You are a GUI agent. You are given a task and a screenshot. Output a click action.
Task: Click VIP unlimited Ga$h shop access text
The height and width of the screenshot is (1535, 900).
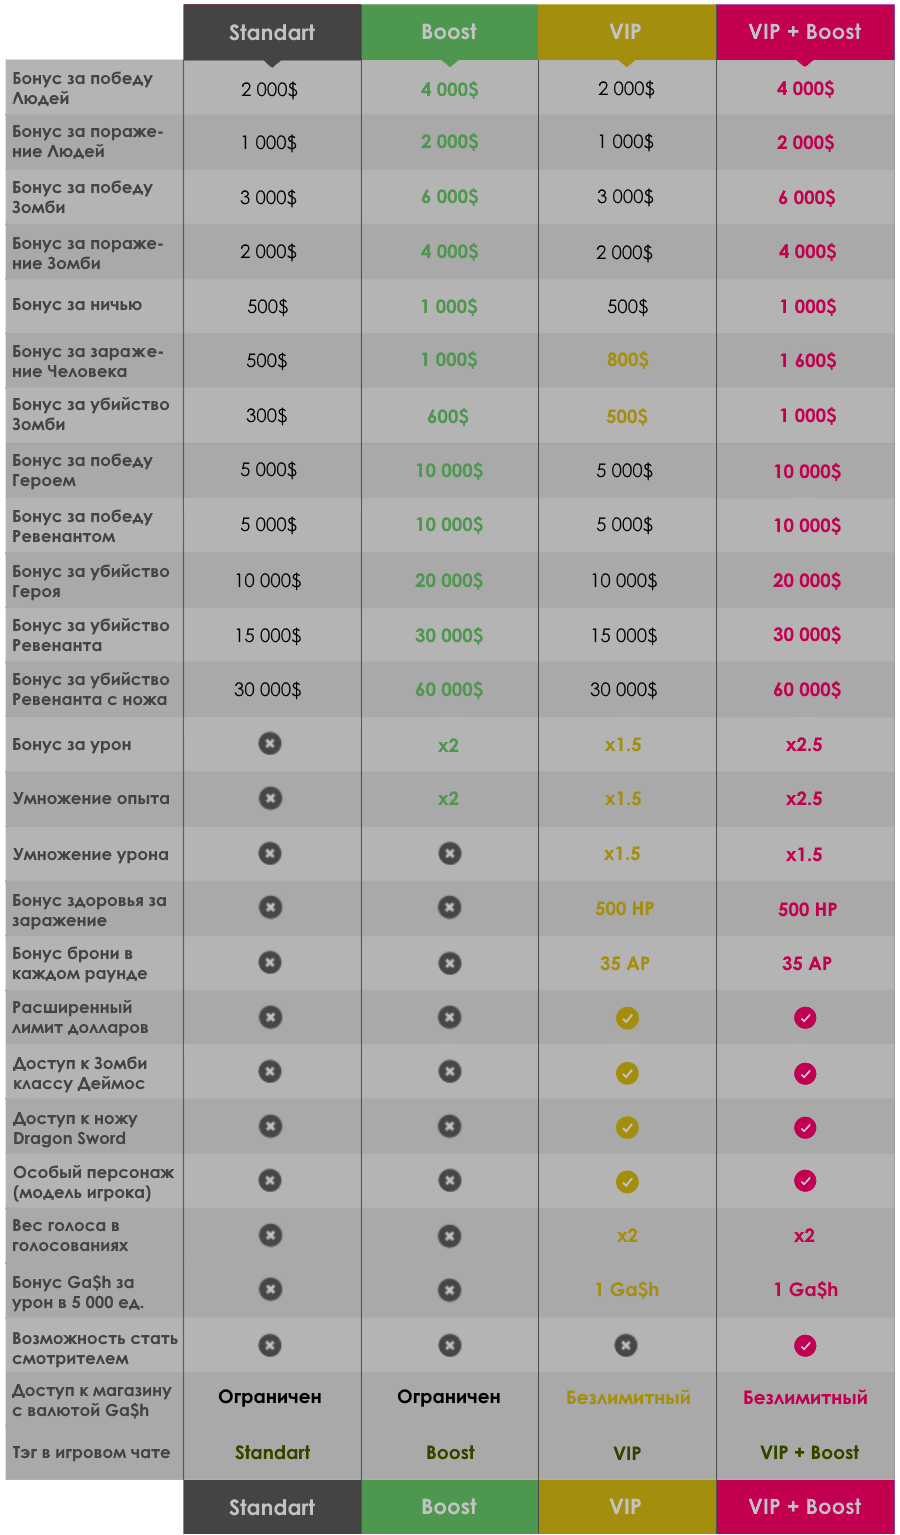628,1398
